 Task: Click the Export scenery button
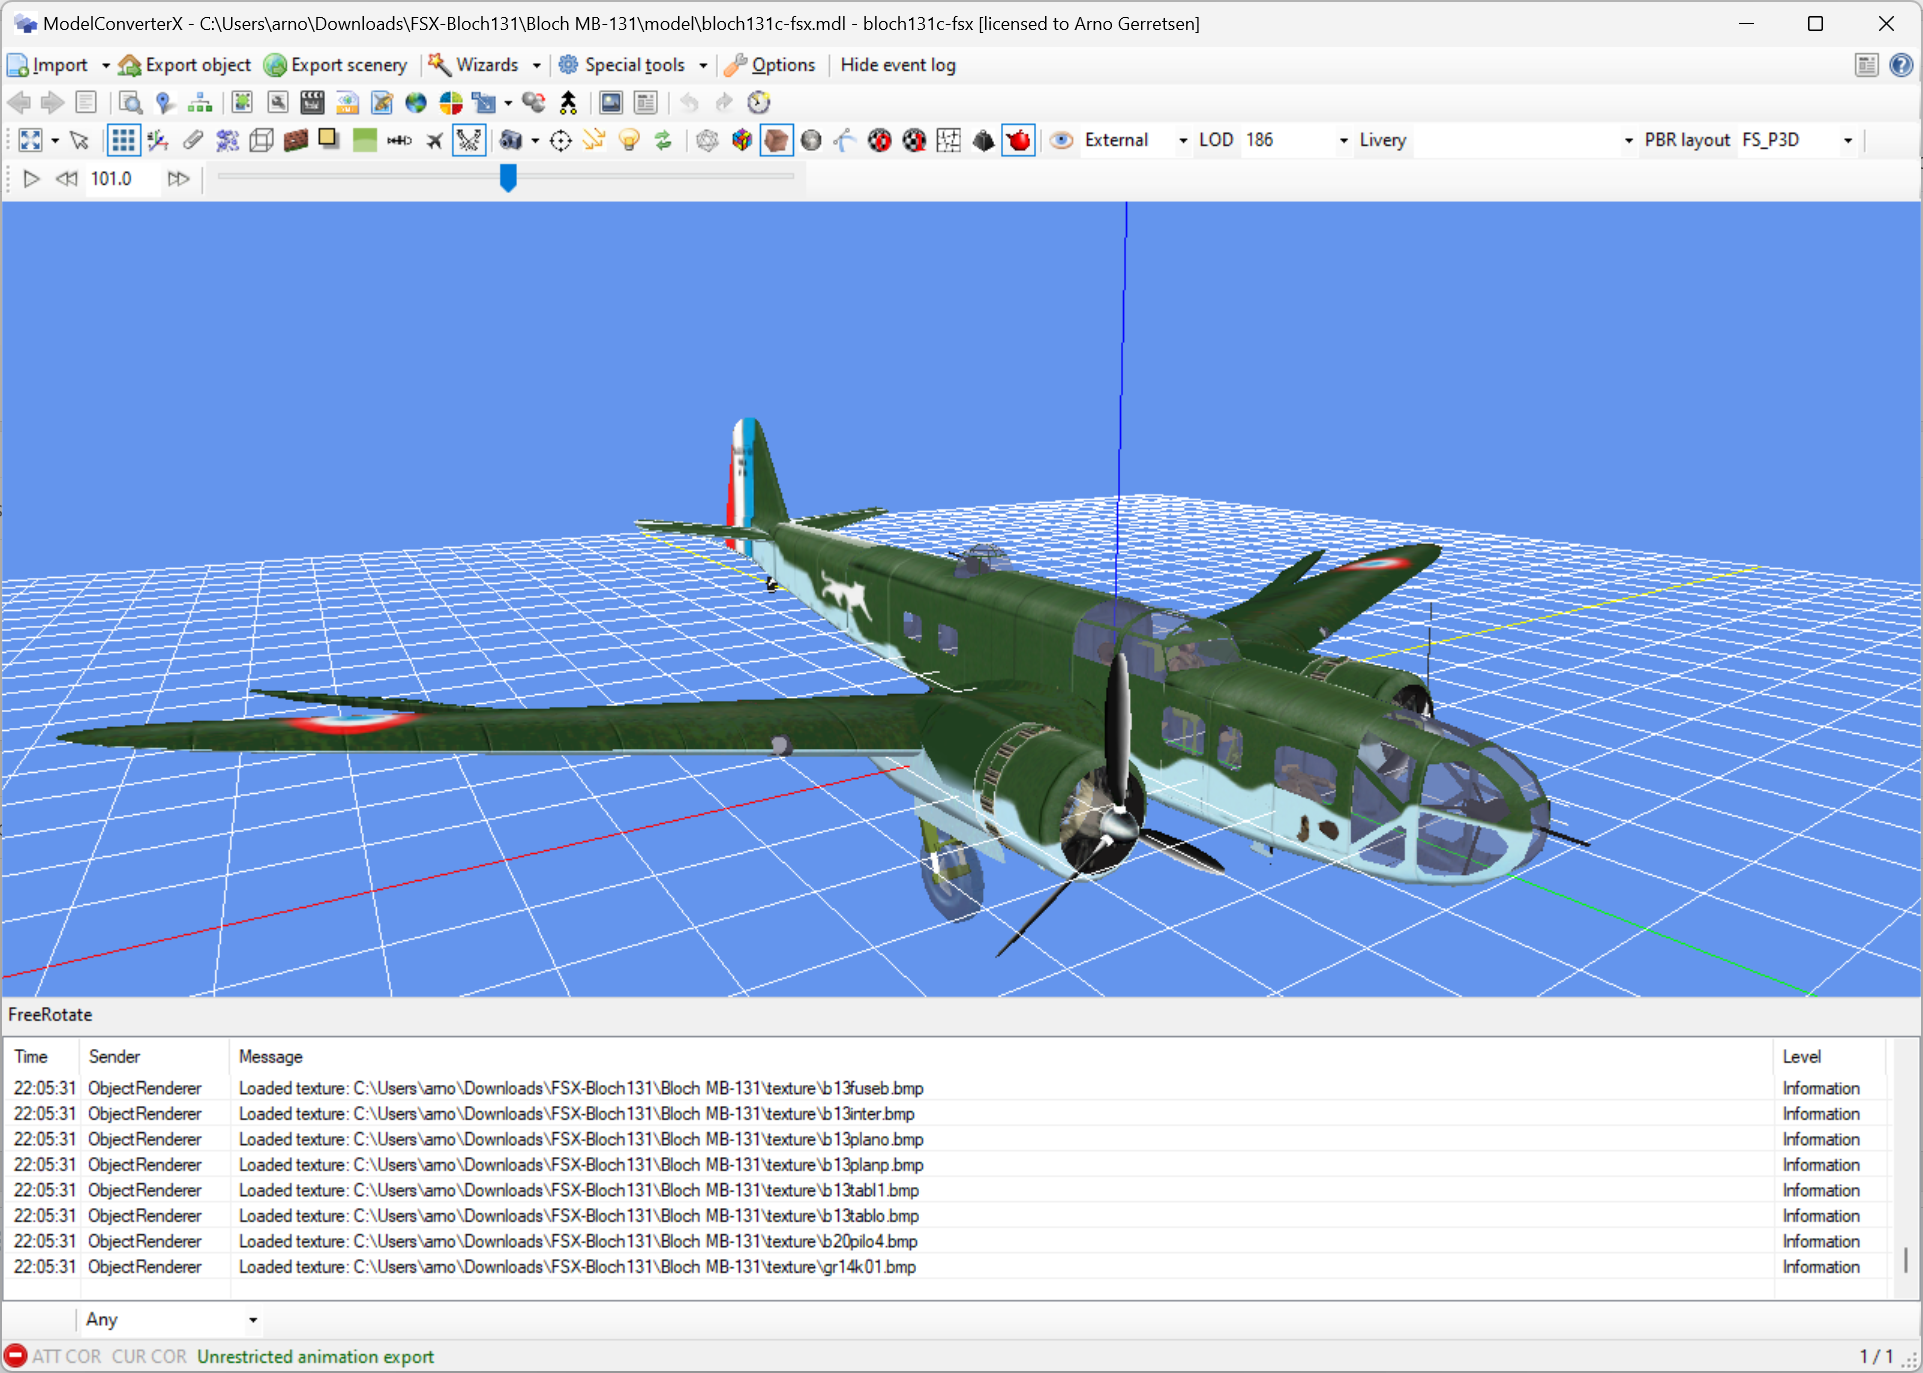click(336, 64)
